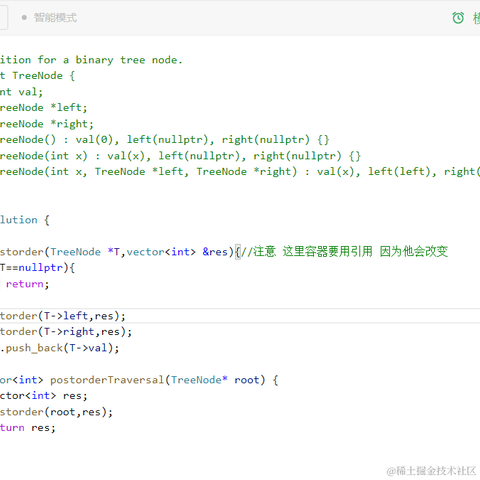The height and width of the screenshot is (480, 480).
Task: Click the "turn res;" return line
Action: (28, 428)
